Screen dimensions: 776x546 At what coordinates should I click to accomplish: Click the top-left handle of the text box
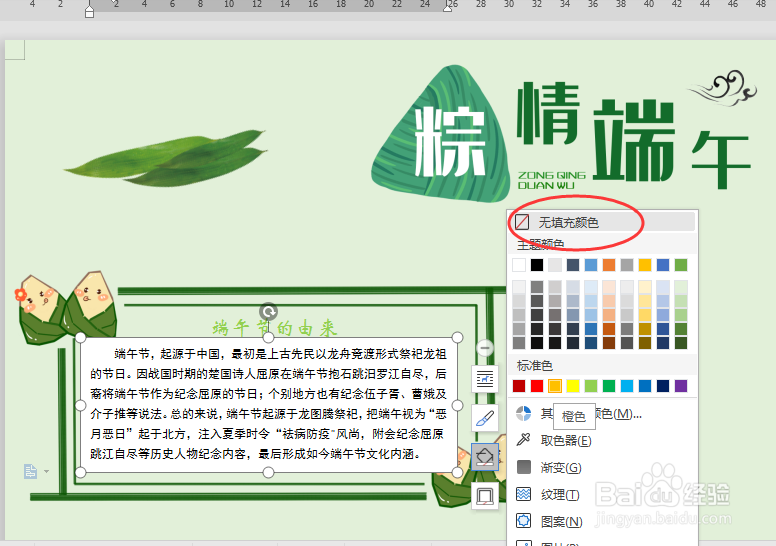tap(80, 338)
